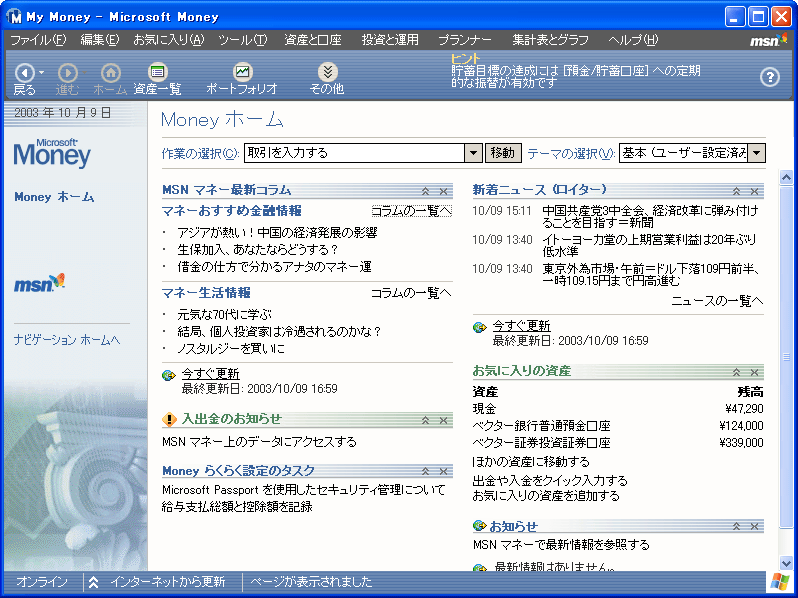798x598 pixels.
Task: Open the プランナー menu
Action: point(465,40)
